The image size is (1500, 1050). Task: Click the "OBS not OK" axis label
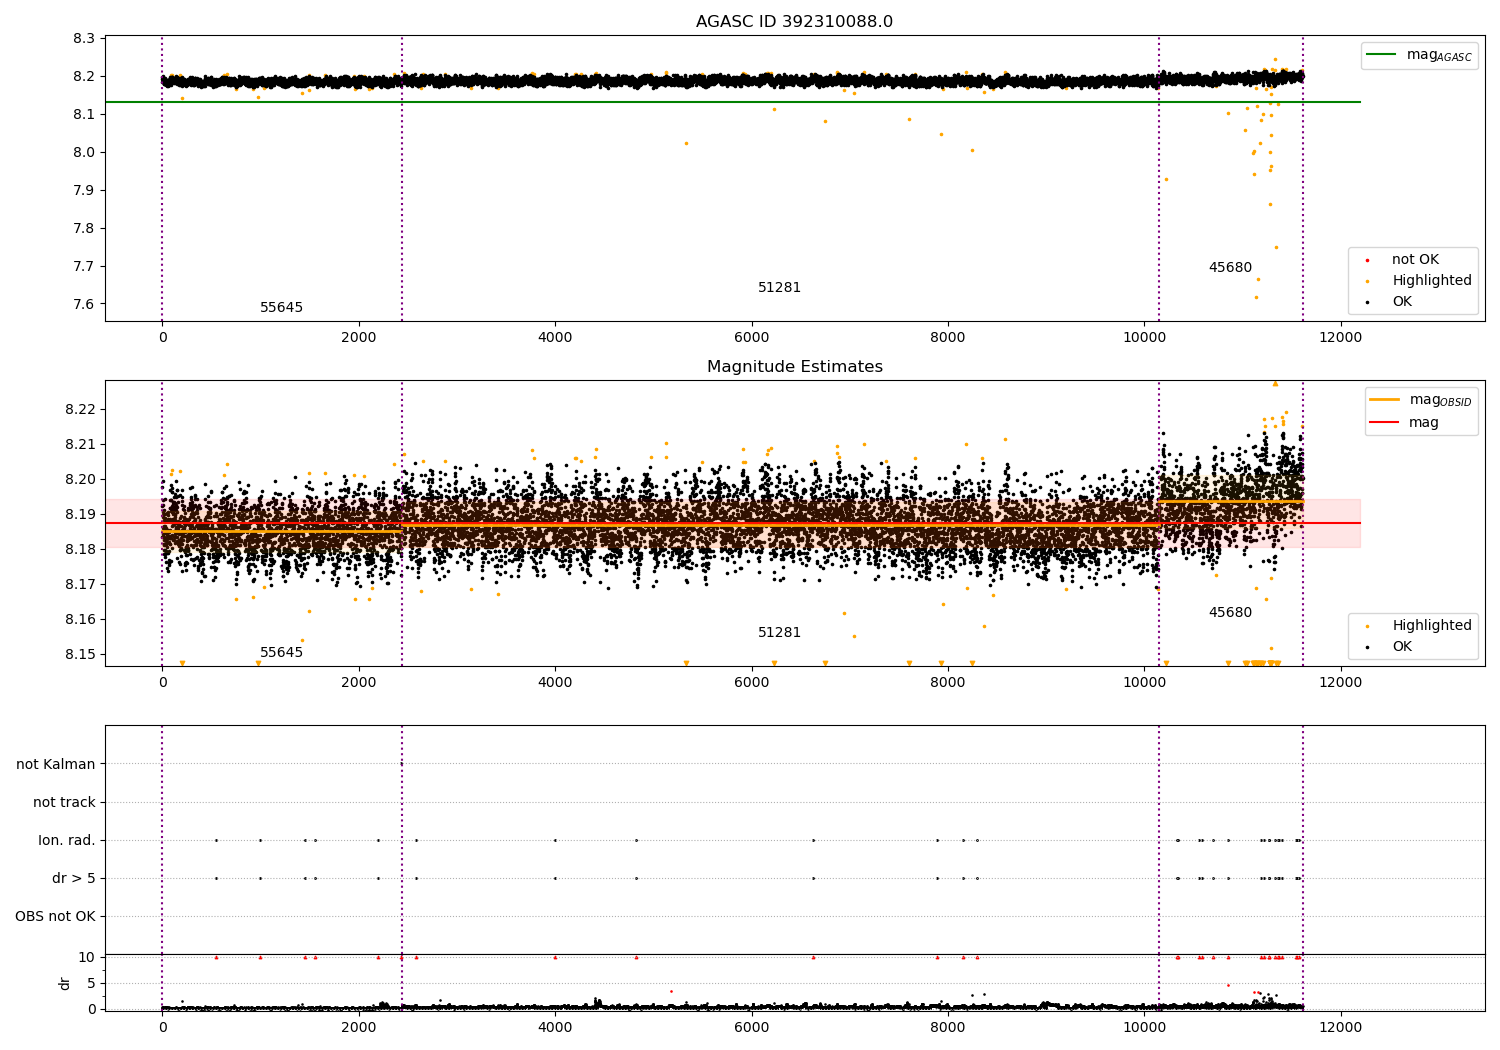click(x=55, y=916)
